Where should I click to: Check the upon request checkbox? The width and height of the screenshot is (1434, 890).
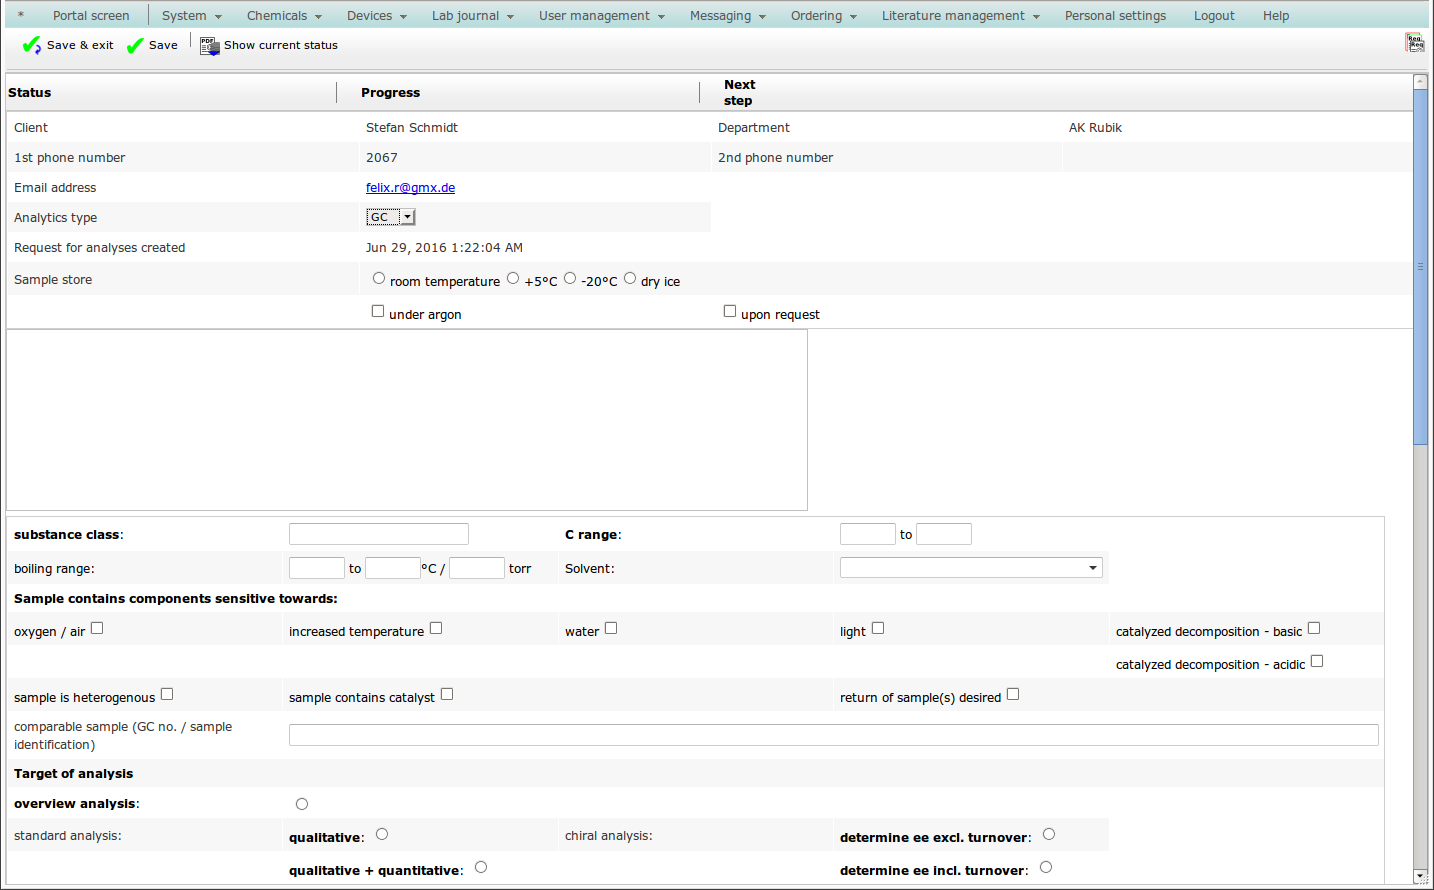730,311
